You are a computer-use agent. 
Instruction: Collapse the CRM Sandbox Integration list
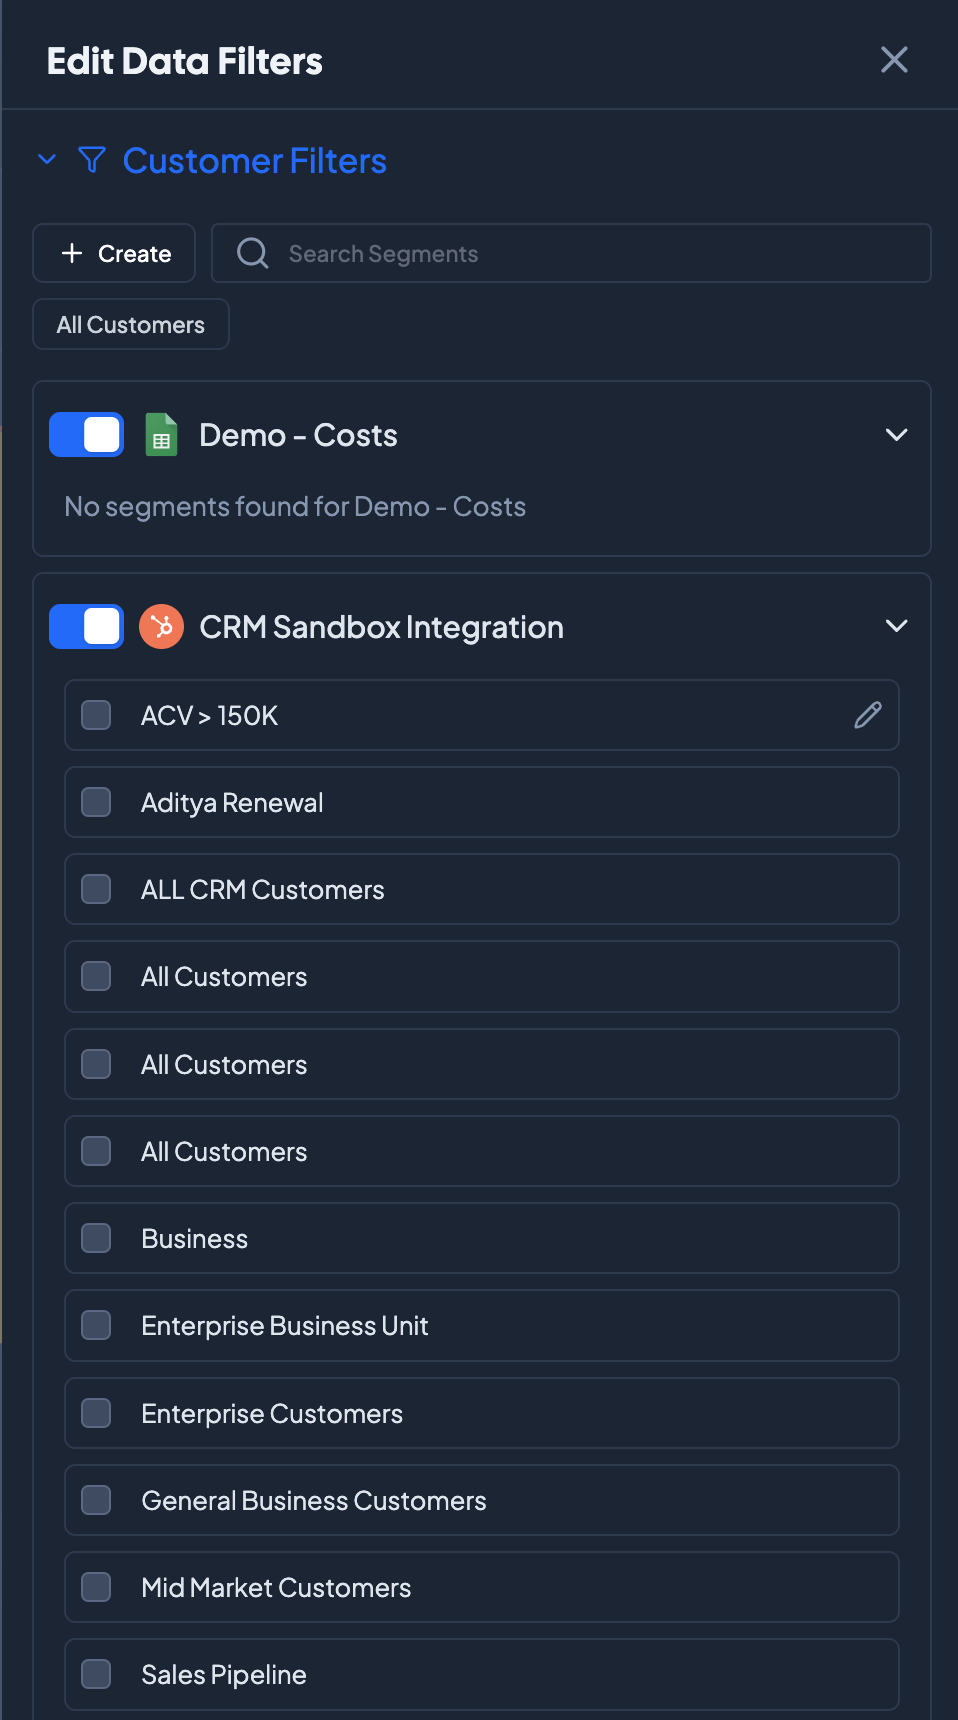pos(896,626)
